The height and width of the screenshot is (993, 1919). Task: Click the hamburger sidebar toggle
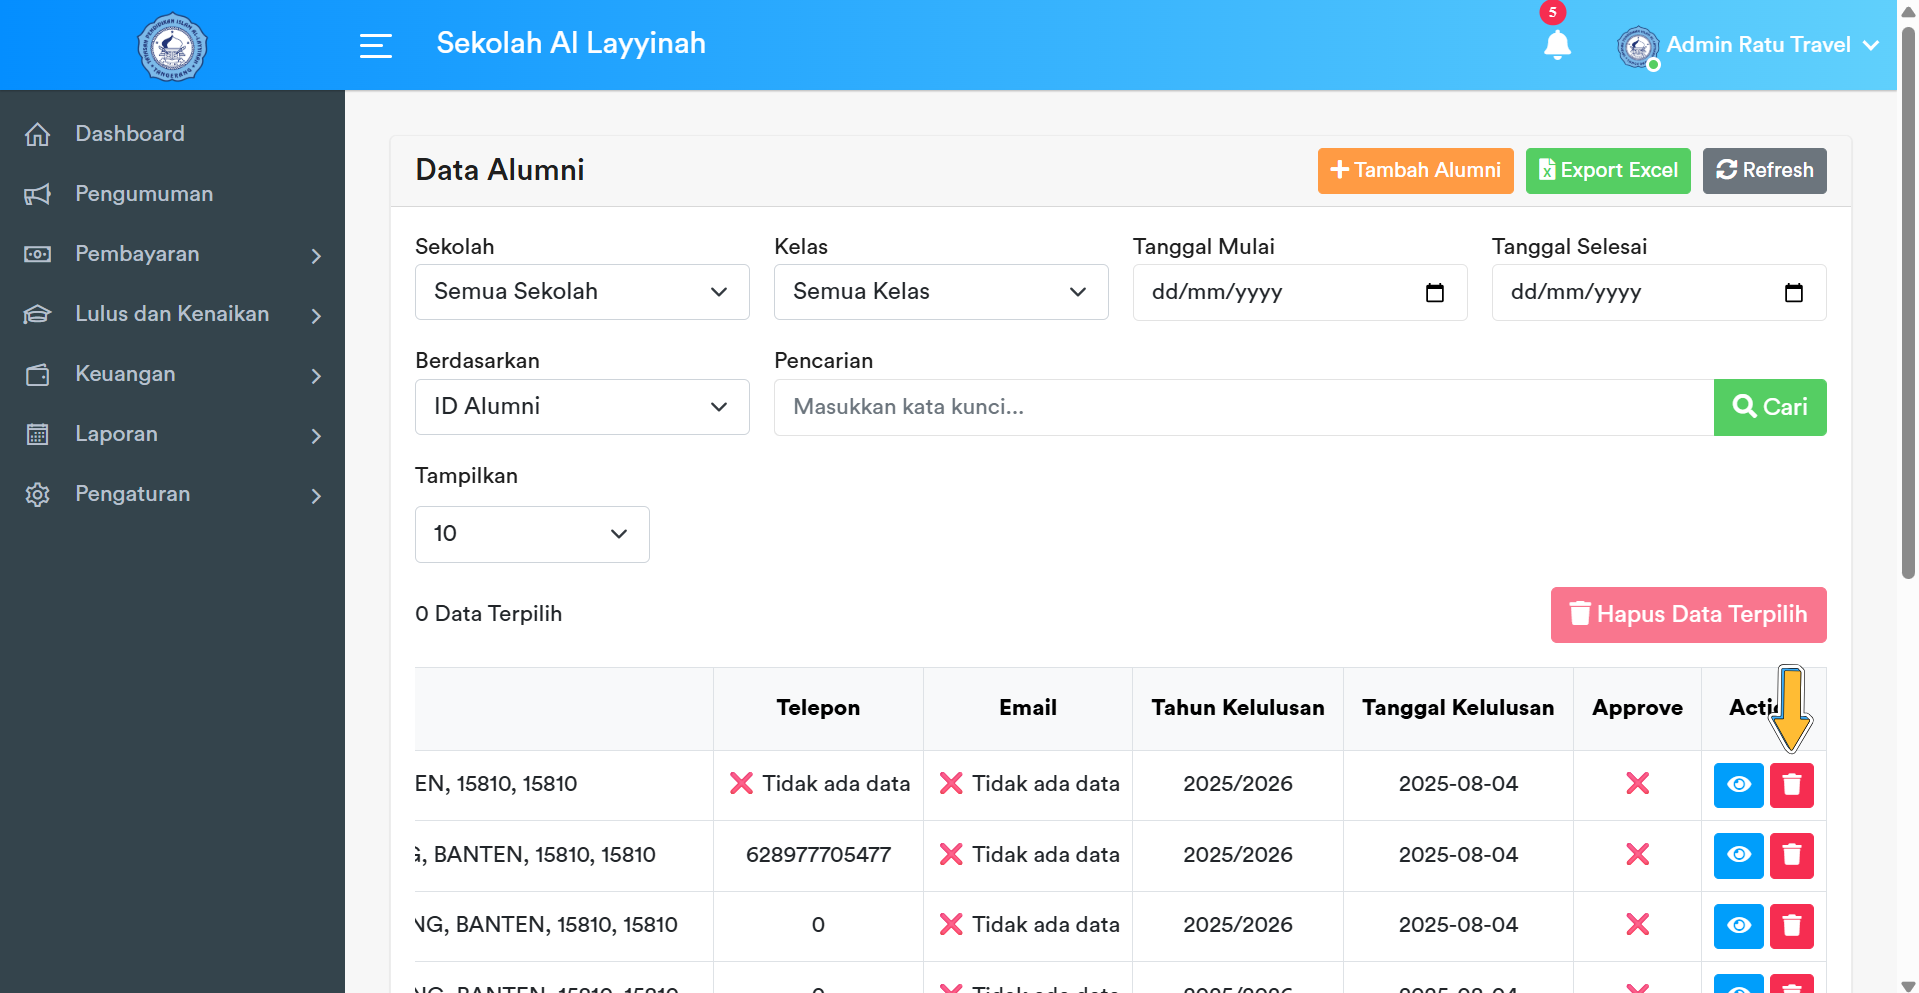[x=376, y=45]
